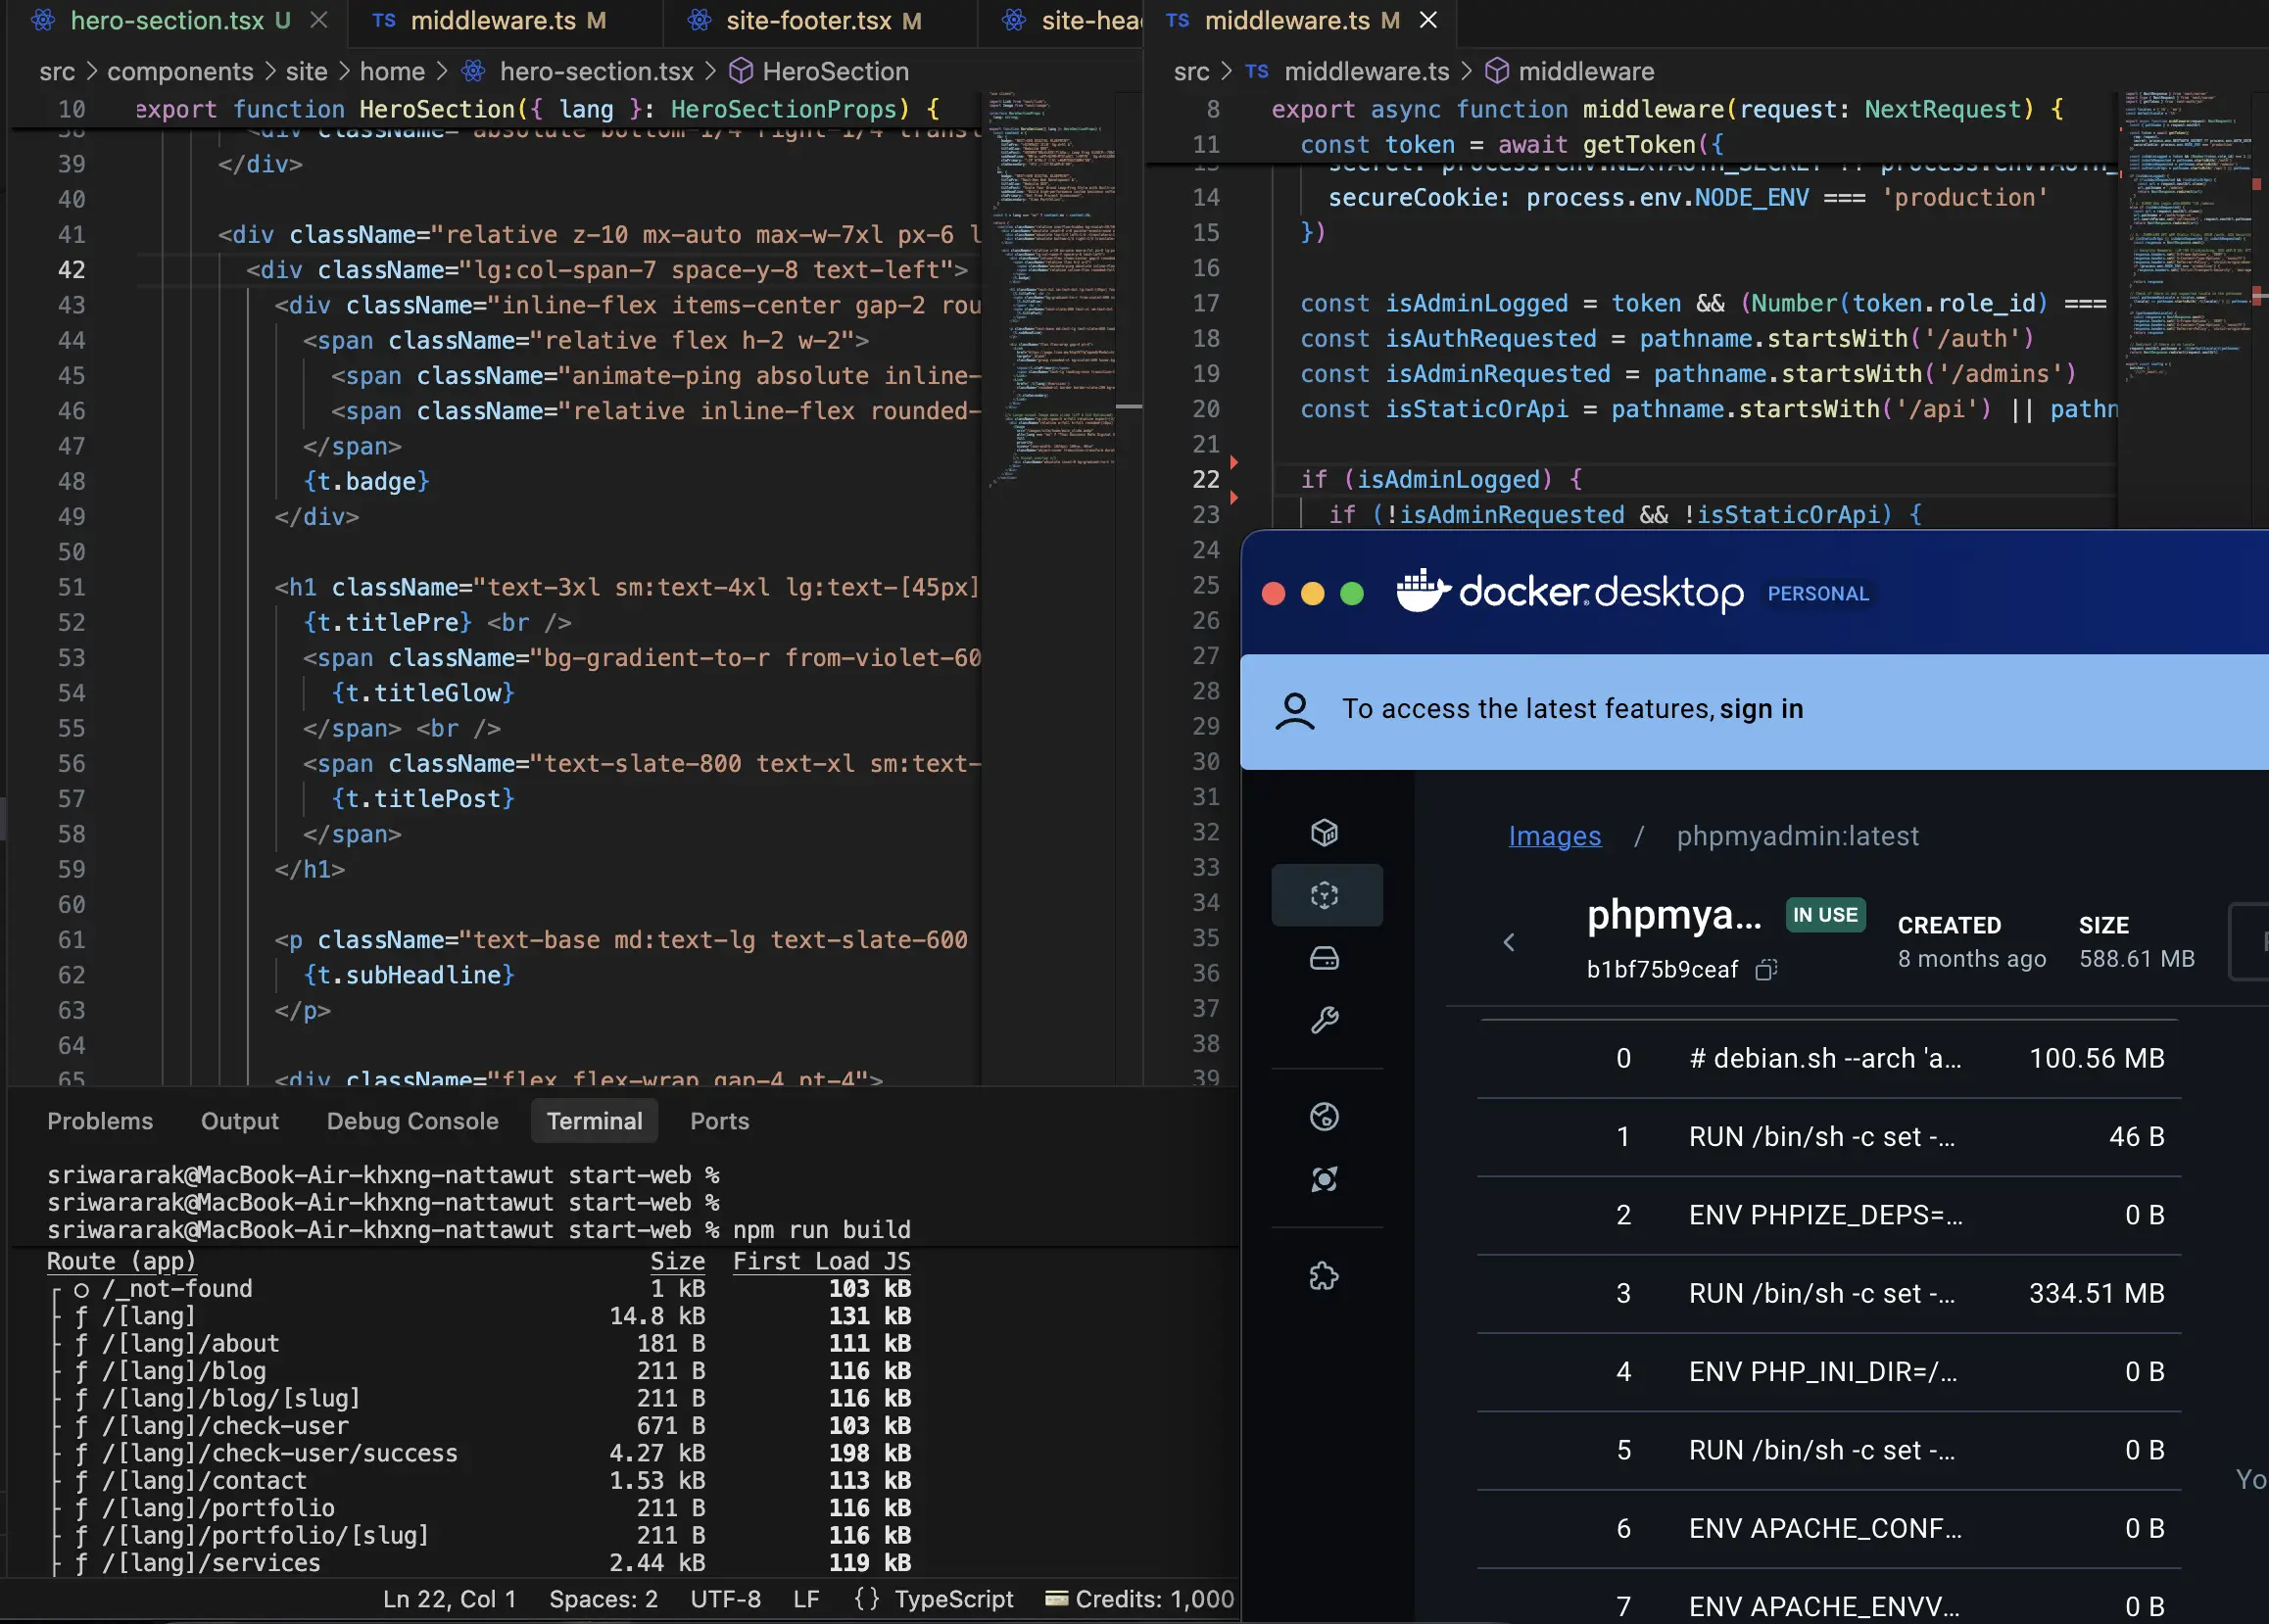Select layer 2 ENV PHPIZE_DEPS row
The width and height of the screenshot is (2269, 1624).
point(1828,1215)
